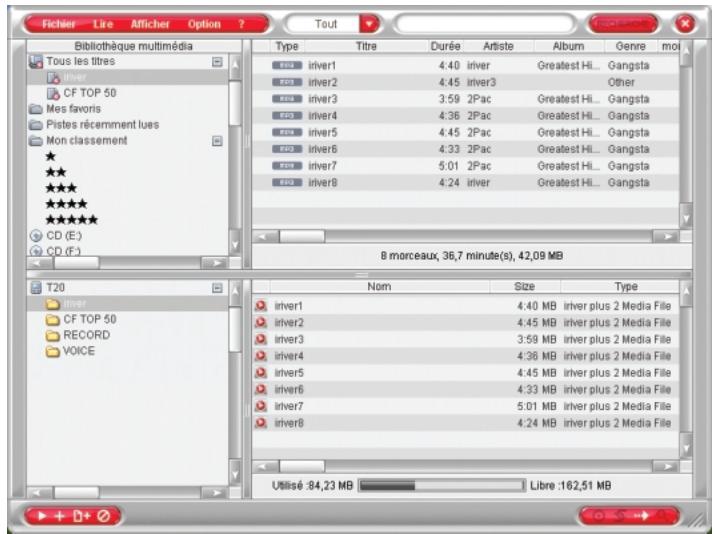The width and height of the screenshot is (715, 534).
Task: Click the horizontal scrollbar thumb under device file list
Action: pyautogui.click(x=302, y=467)
